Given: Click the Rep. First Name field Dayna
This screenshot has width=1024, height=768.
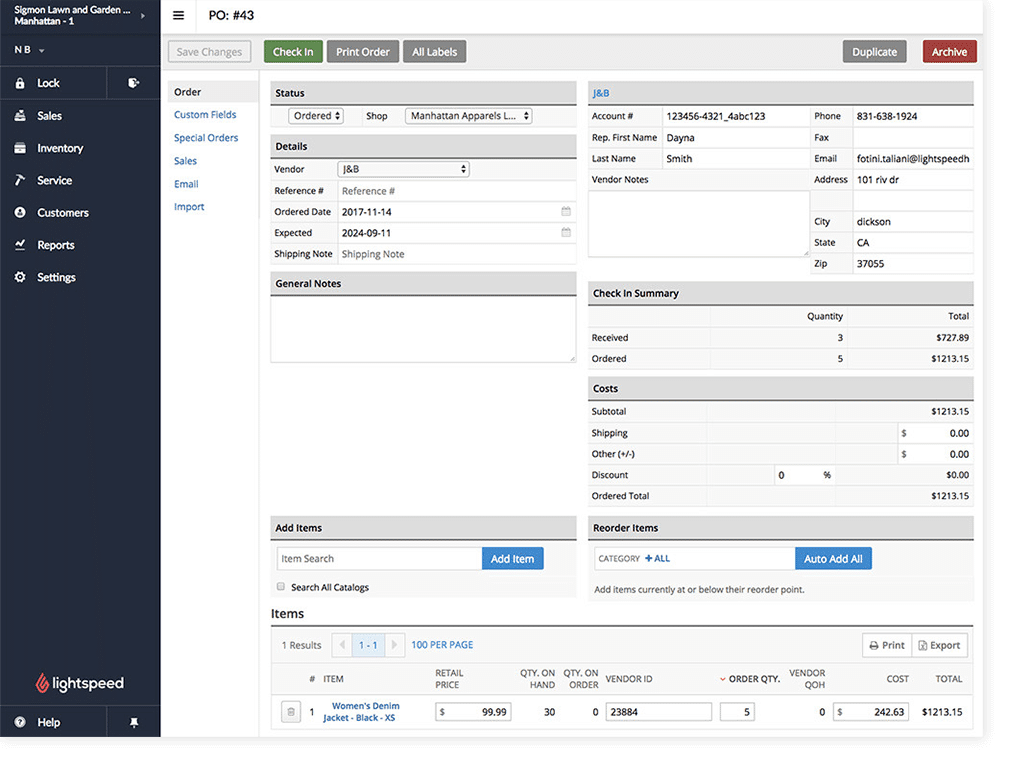Looking at the screenshot, I should (735, 138).
